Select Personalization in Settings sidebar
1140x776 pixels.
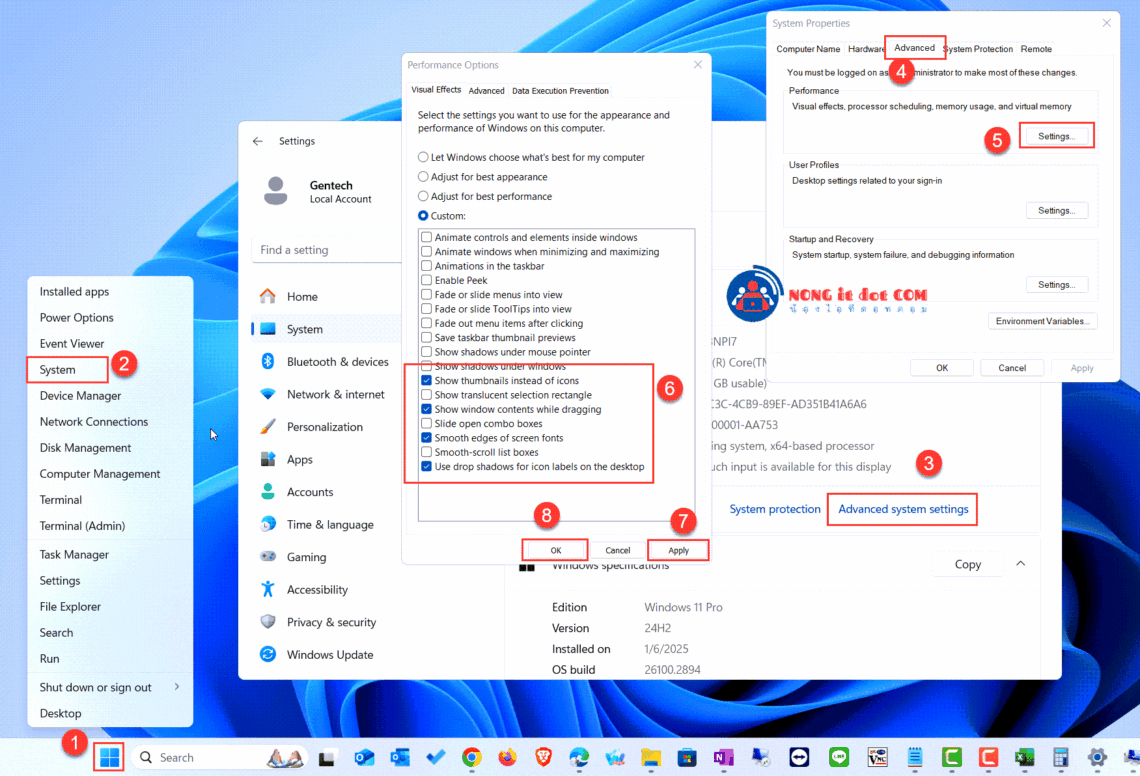(327, 426)
